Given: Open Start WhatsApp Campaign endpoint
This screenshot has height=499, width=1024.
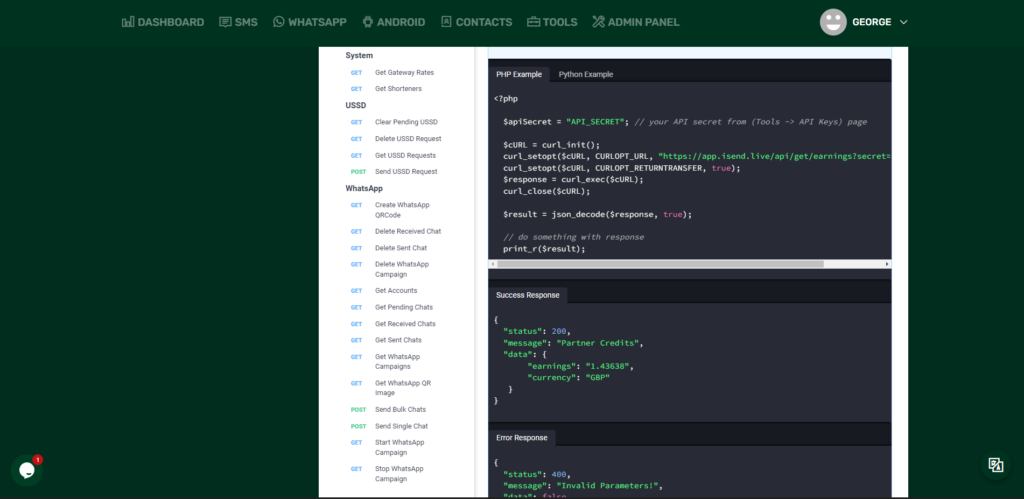Looking at the screenshot, I should pos(400,447).
